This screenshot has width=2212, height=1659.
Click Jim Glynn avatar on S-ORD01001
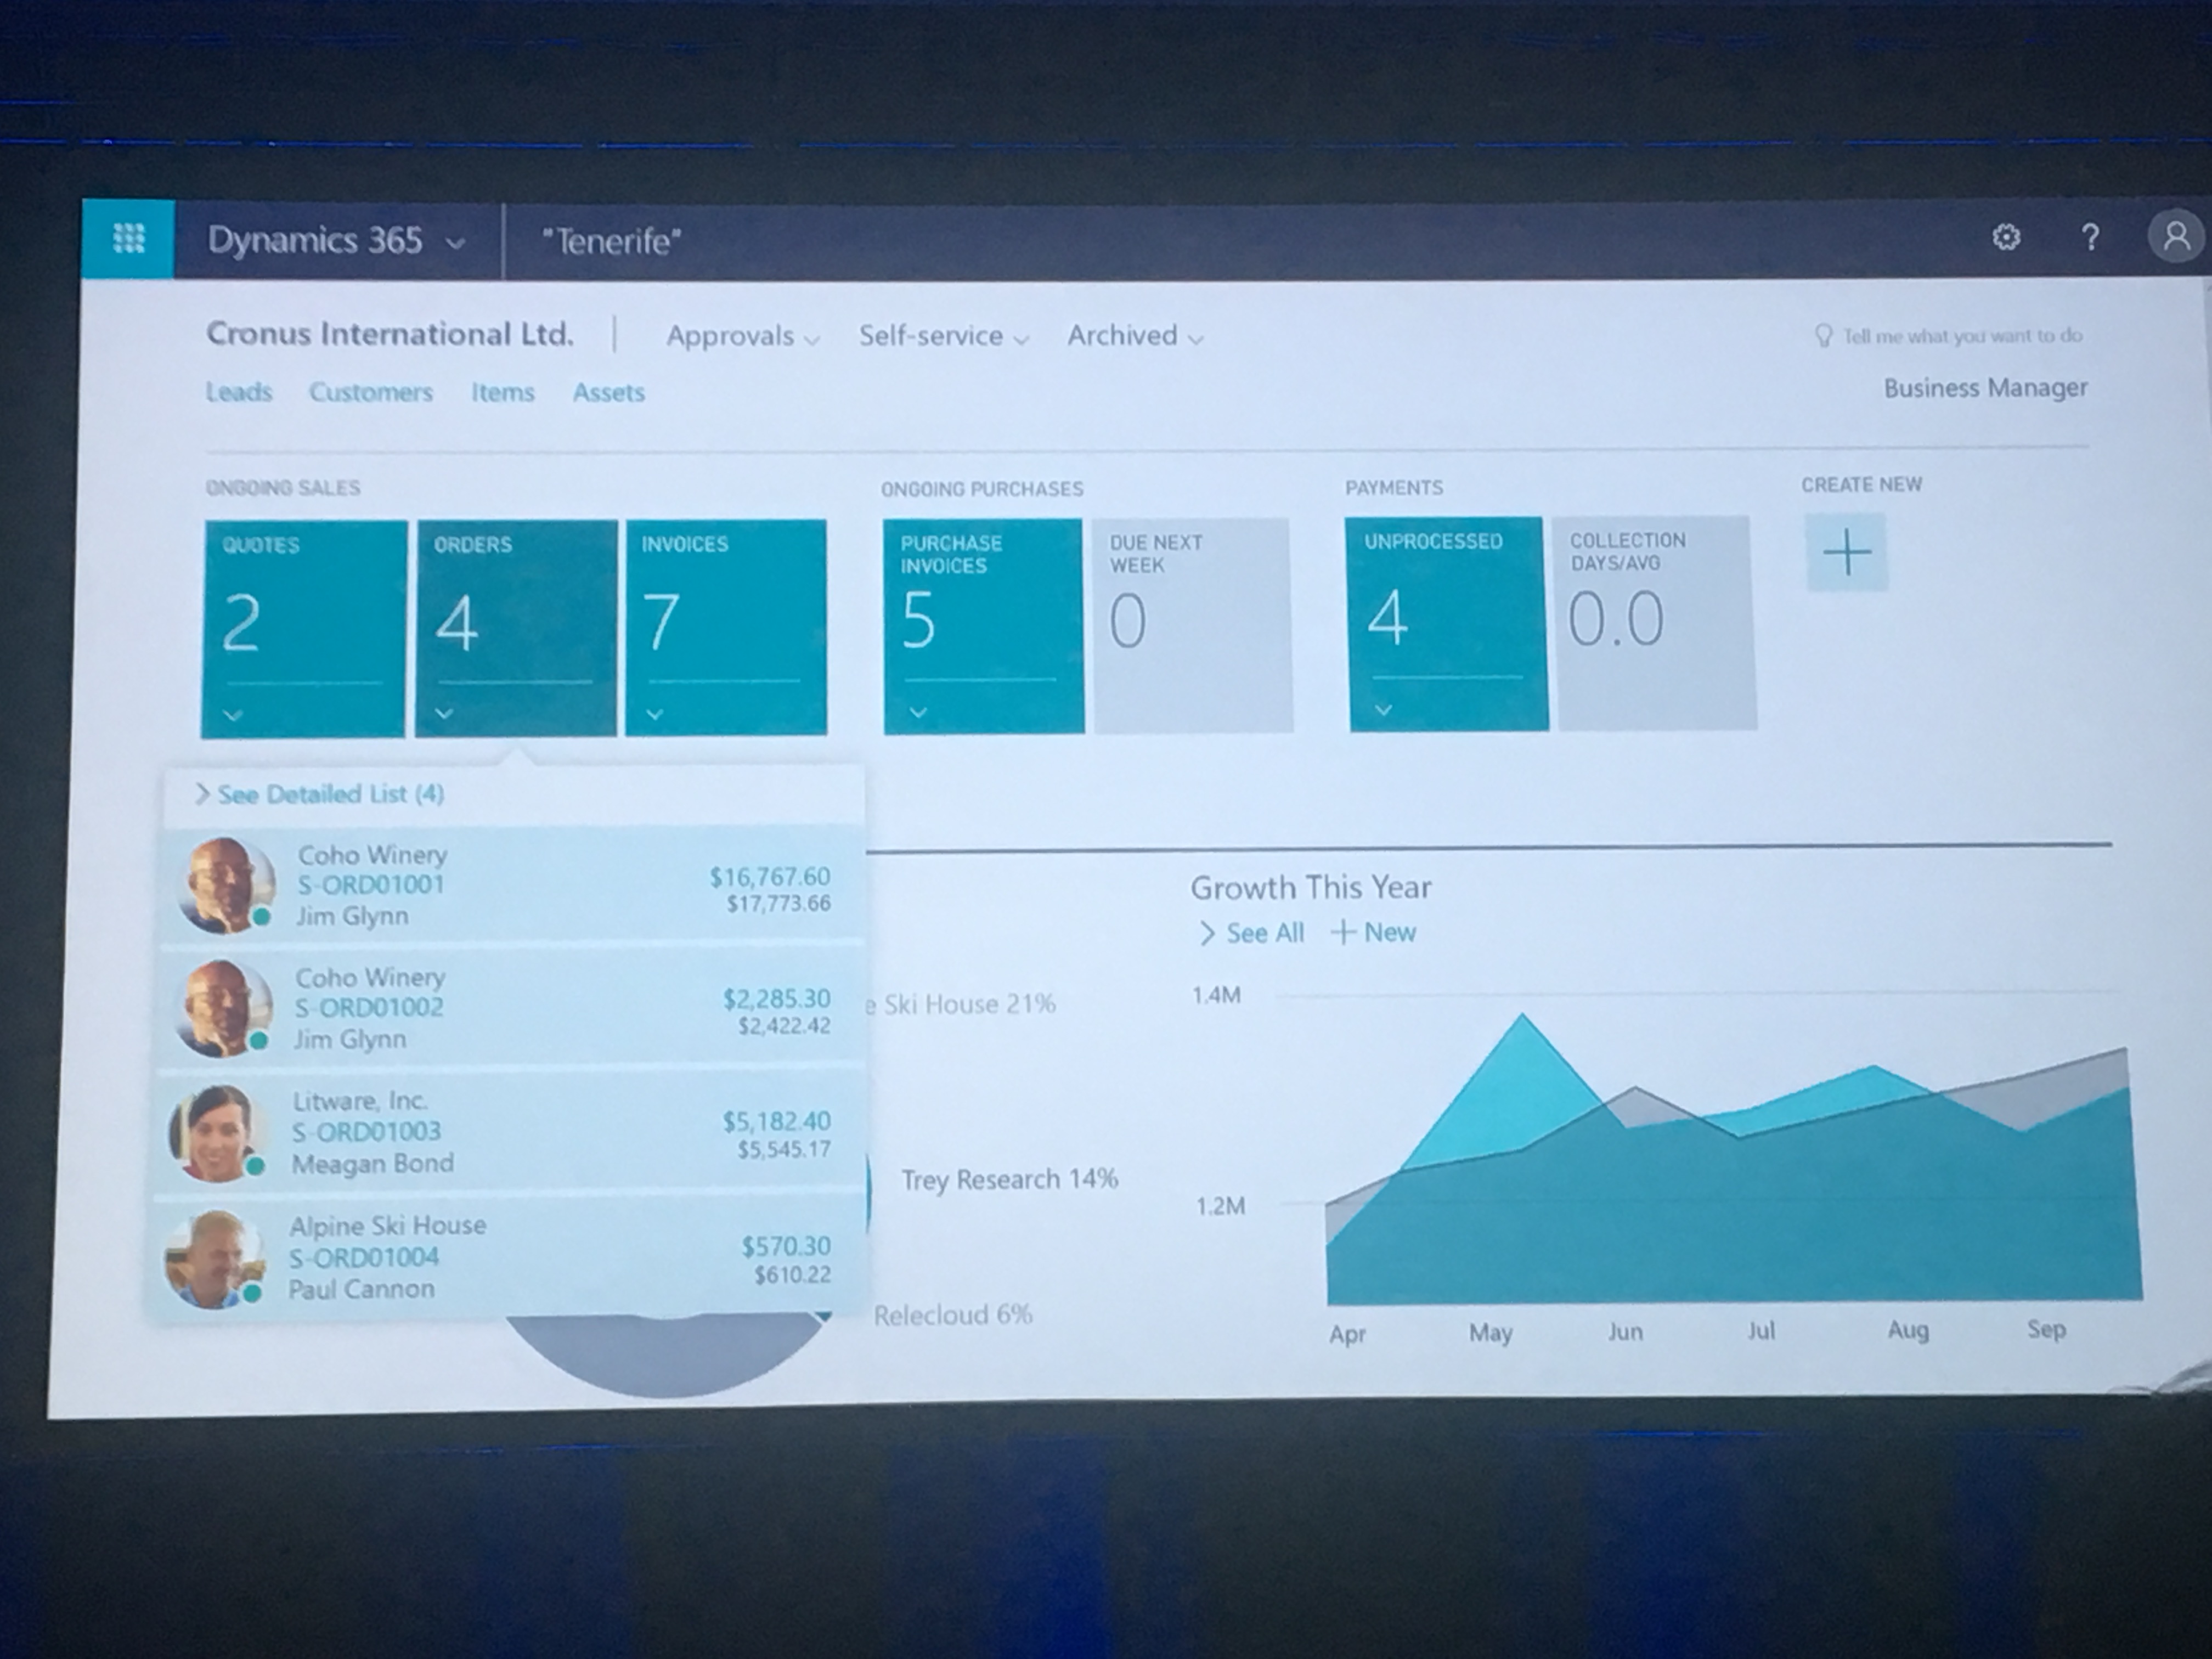[226, 885]
